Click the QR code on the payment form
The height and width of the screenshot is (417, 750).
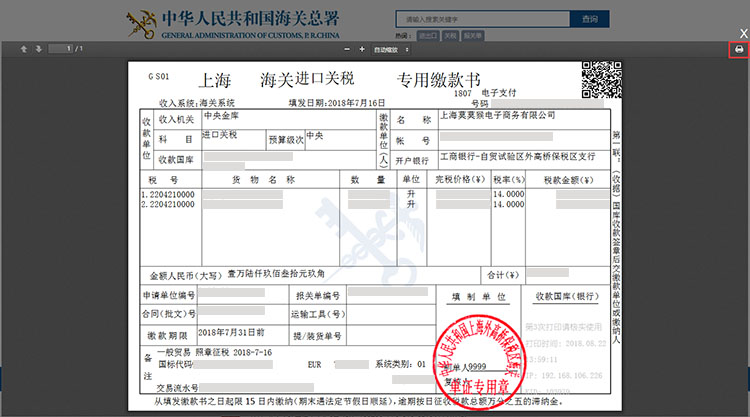pos(602,79)
